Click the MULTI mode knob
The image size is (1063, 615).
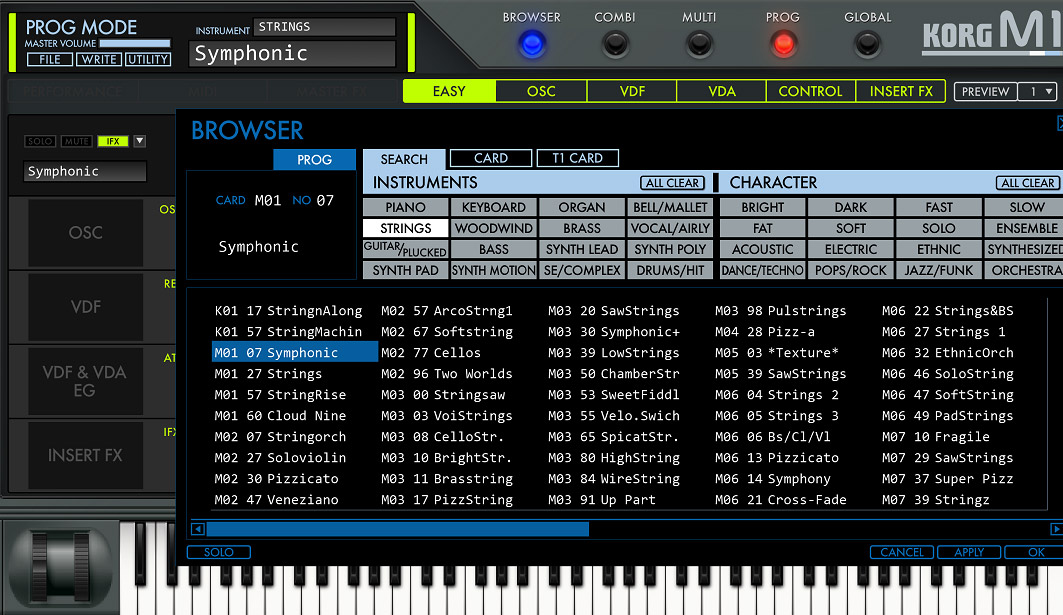click(699, 44)
